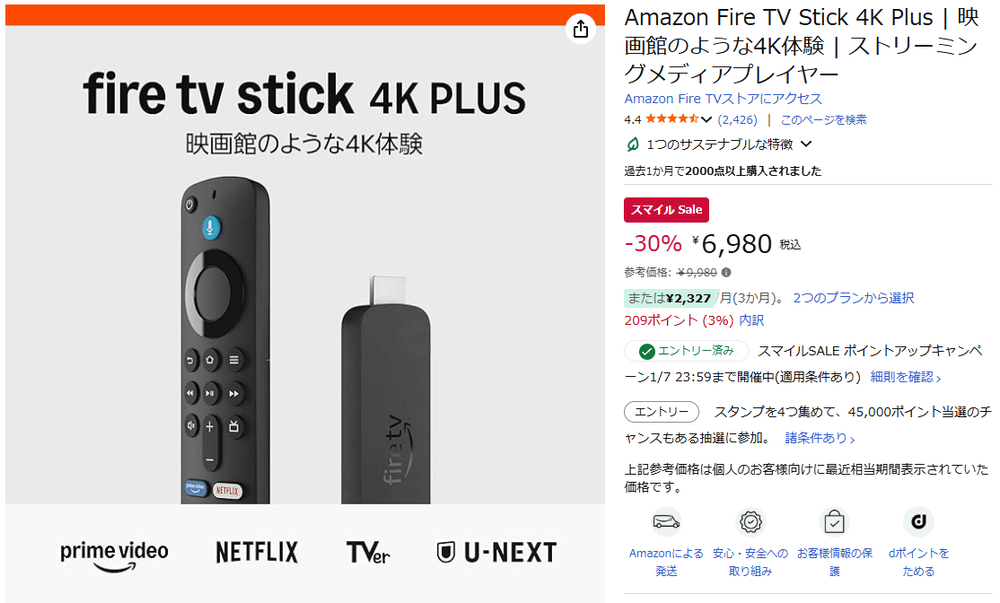The height and width of the screenshot is (603, 1000).
Task: Expand the 1つのサステナブルな特徴 chevron
Action: click(x=806, y=144)
